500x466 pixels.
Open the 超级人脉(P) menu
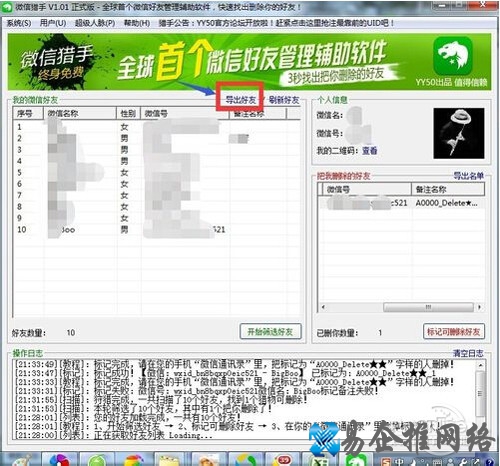[95, 23]
